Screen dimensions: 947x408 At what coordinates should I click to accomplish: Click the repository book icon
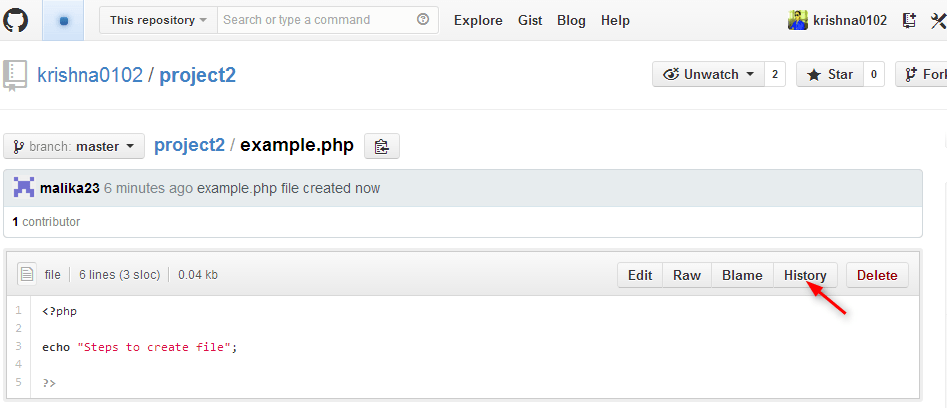[15, 75]
